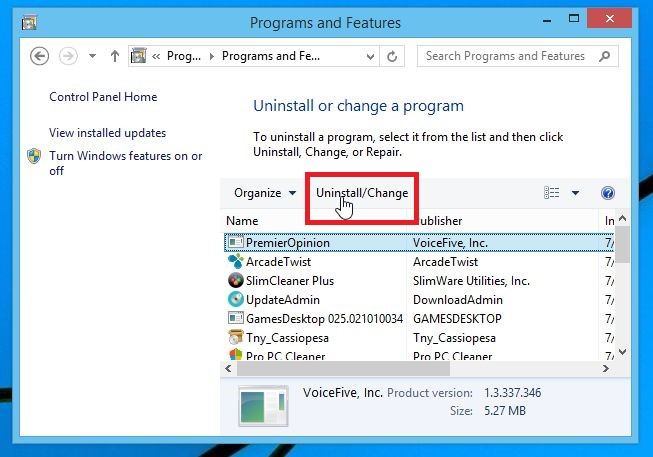
Task: Change view with the view icon
Action: [551, 193]
